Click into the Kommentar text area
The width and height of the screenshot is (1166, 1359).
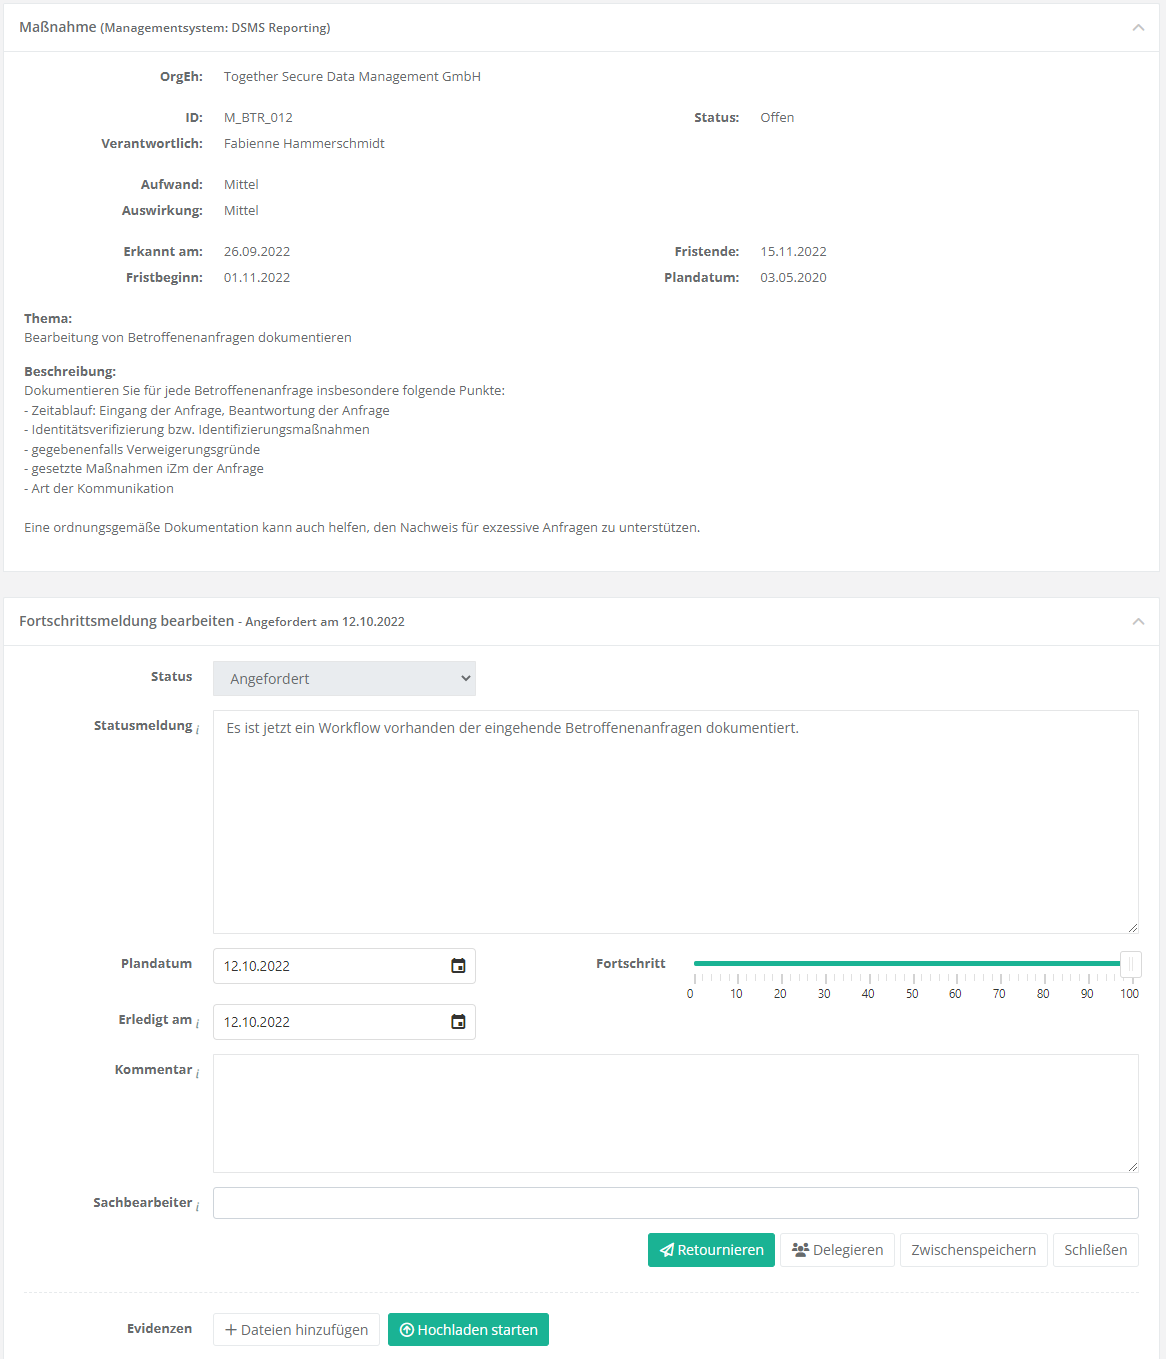pos(675,1113)
